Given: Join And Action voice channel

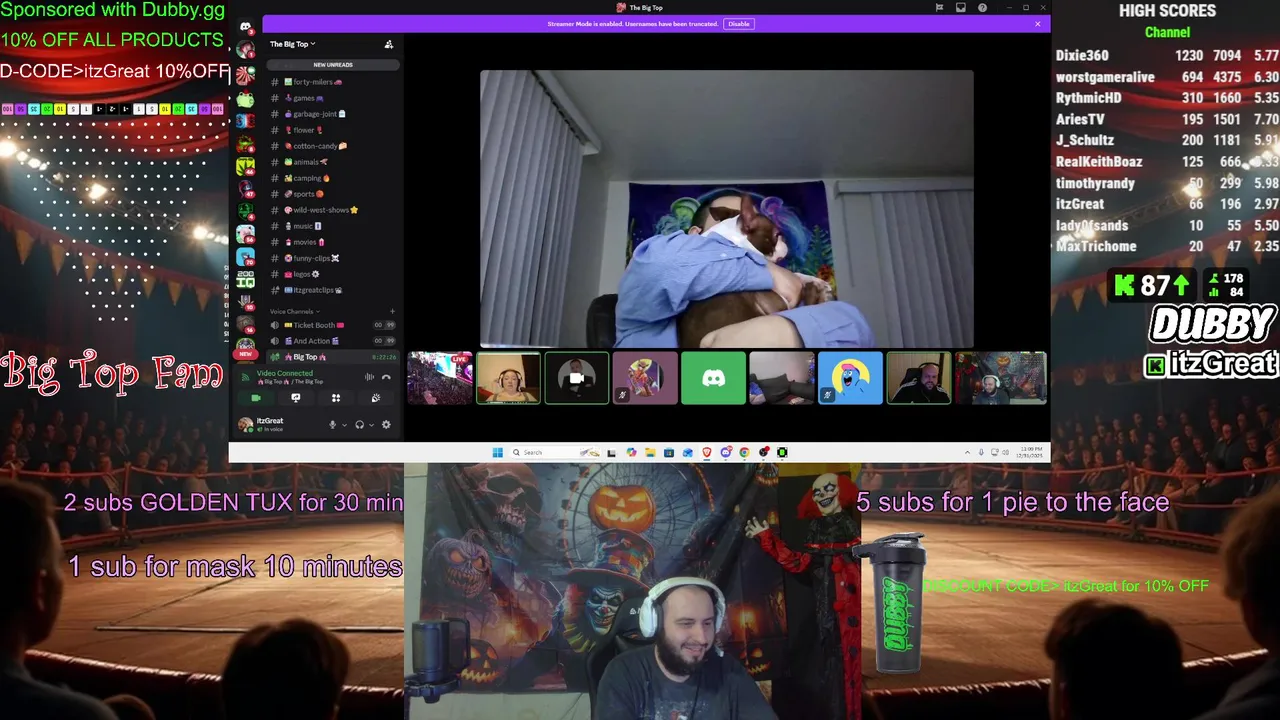Looking at the screenshot, I should tap(334, 341).
